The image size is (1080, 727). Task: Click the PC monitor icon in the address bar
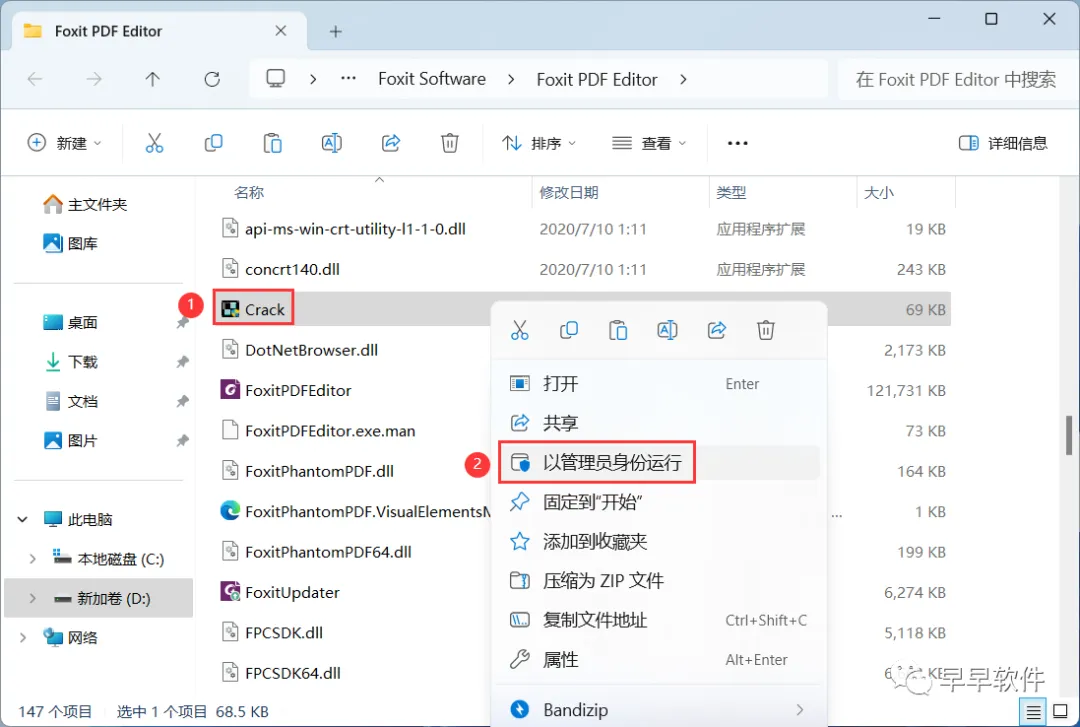point(276,79)
